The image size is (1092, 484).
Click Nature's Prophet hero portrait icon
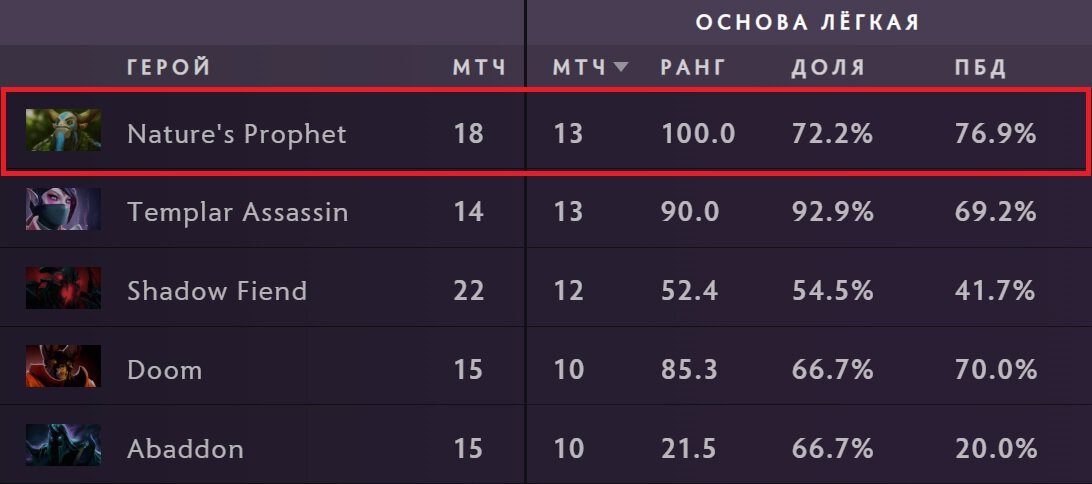coord(63,130)
